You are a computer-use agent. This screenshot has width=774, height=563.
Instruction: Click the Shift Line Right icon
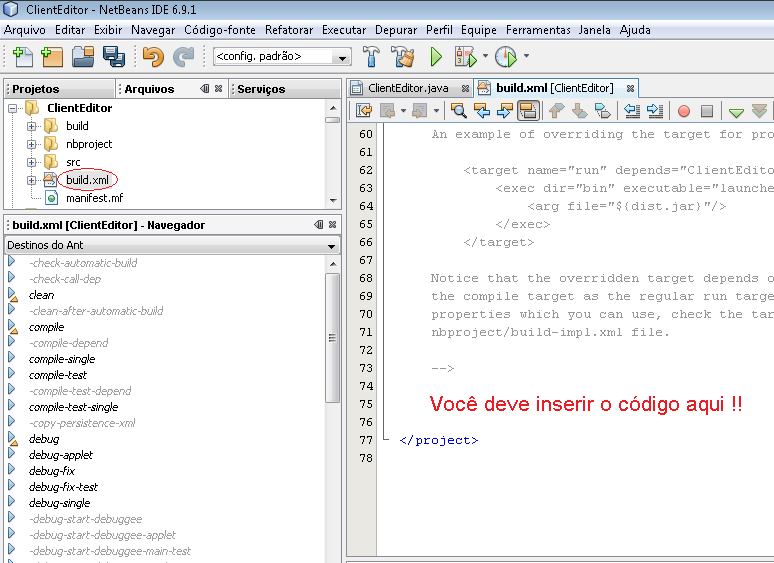pos(655,111)
